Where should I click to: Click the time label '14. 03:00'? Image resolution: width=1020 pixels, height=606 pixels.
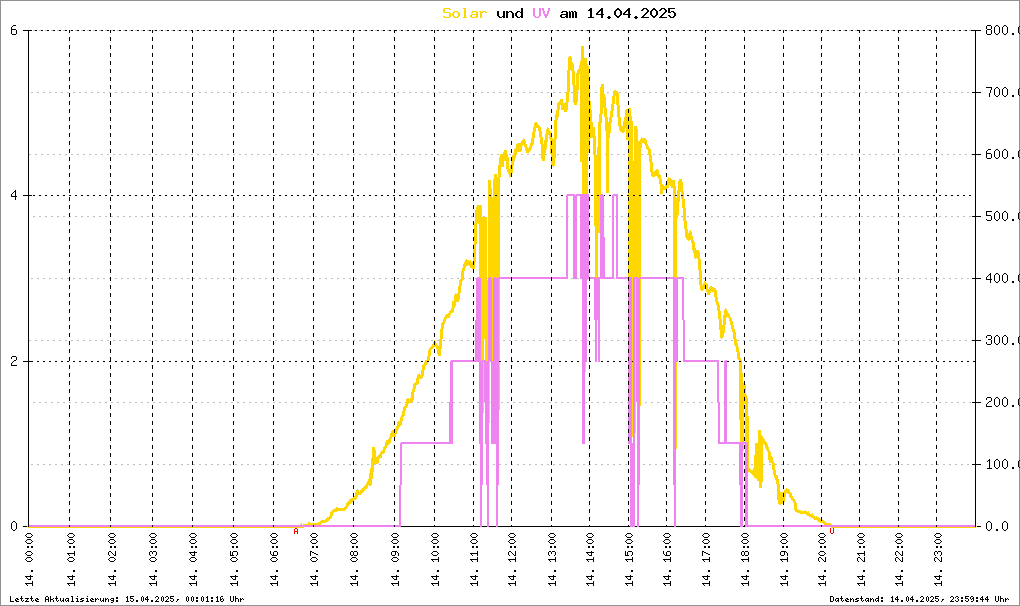(x=153, y=559)
